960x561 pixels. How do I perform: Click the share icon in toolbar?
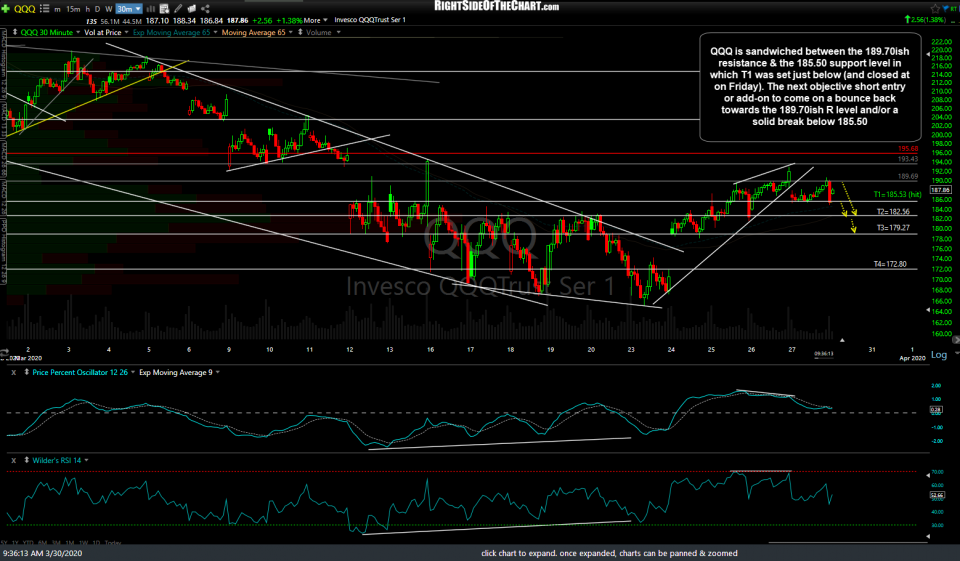pyautogui.click(x=205, y=9)
